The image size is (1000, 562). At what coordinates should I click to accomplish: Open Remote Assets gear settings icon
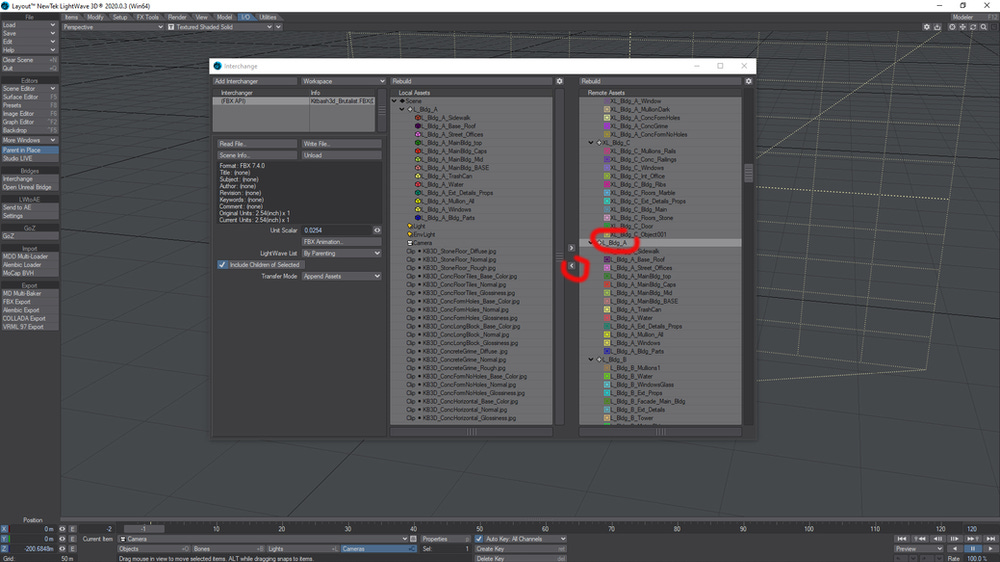tap(748, 81)
